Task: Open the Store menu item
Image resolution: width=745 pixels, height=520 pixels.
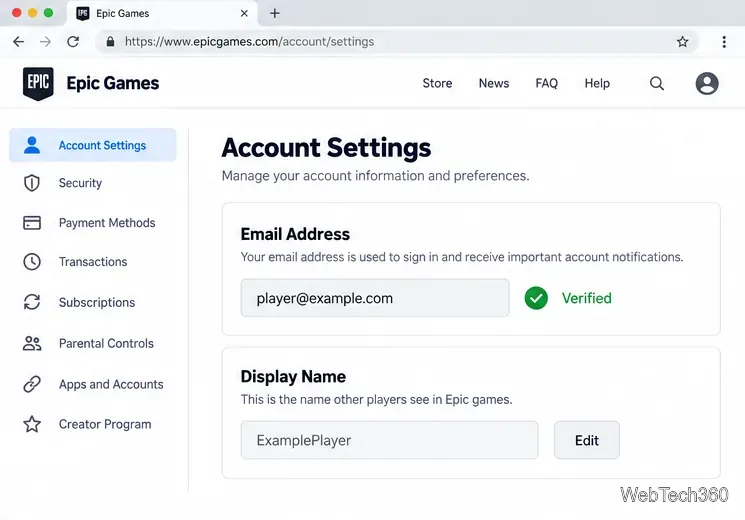Action: [x=437, y=84]
